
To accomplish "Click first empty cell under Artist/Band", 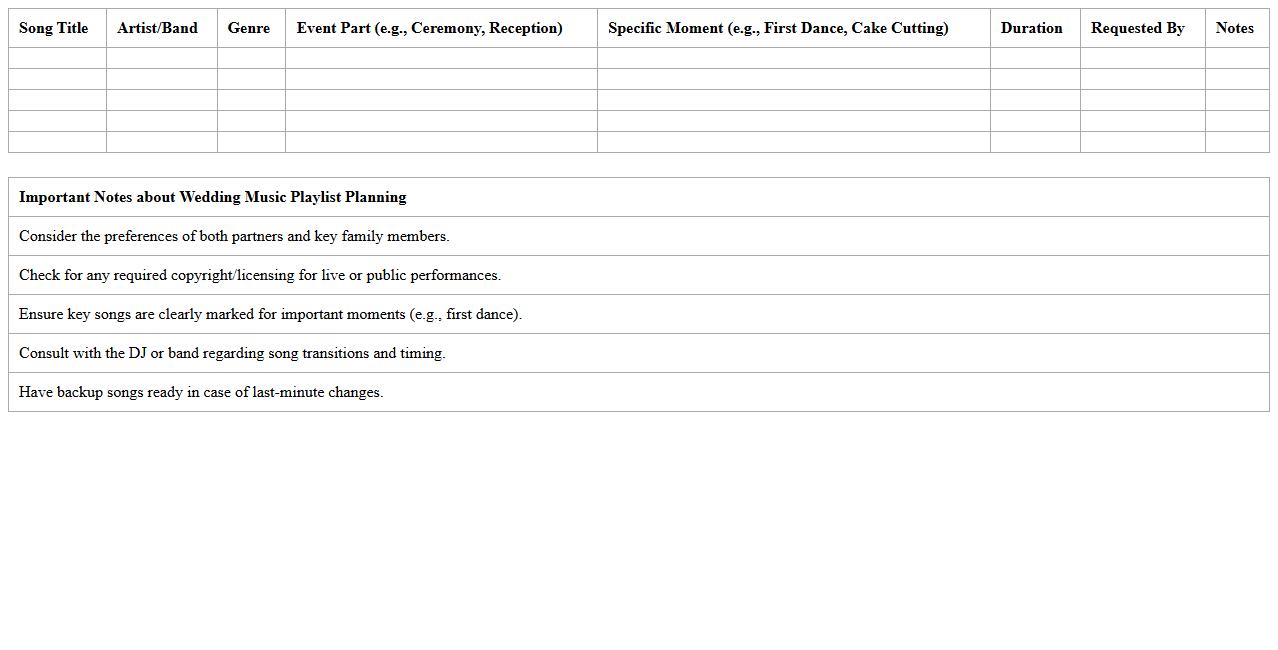I will click(161, 58).
